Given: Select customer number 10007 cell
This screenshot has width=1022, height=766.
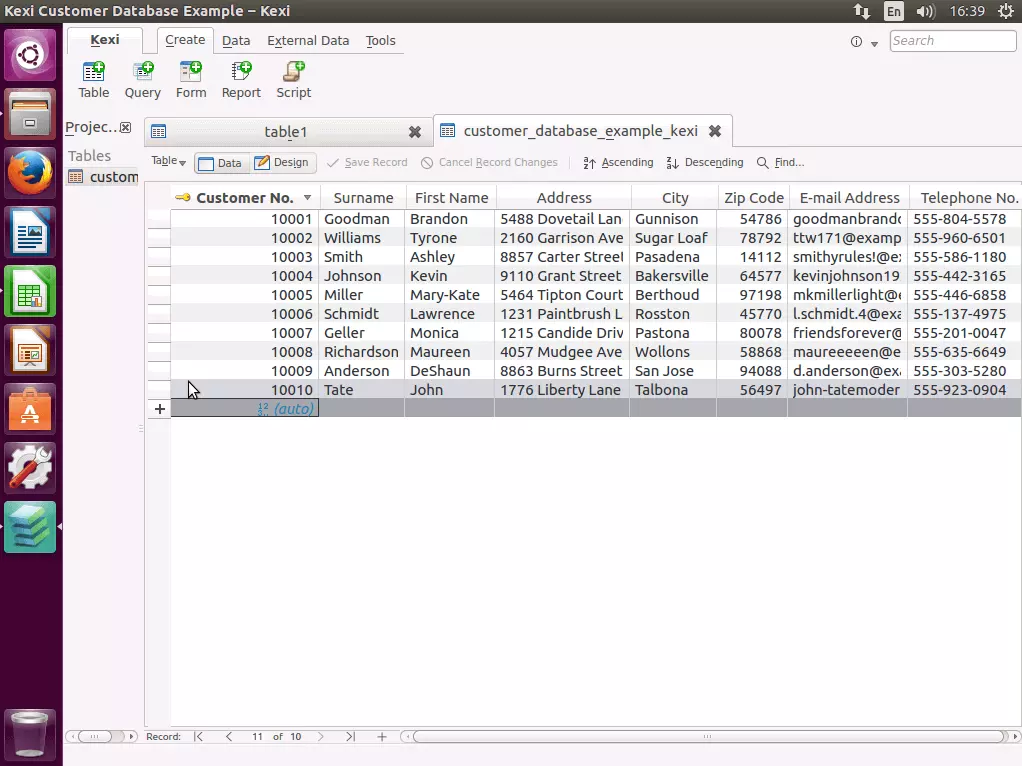Looking at the screenshot, I should click(245, 332).
